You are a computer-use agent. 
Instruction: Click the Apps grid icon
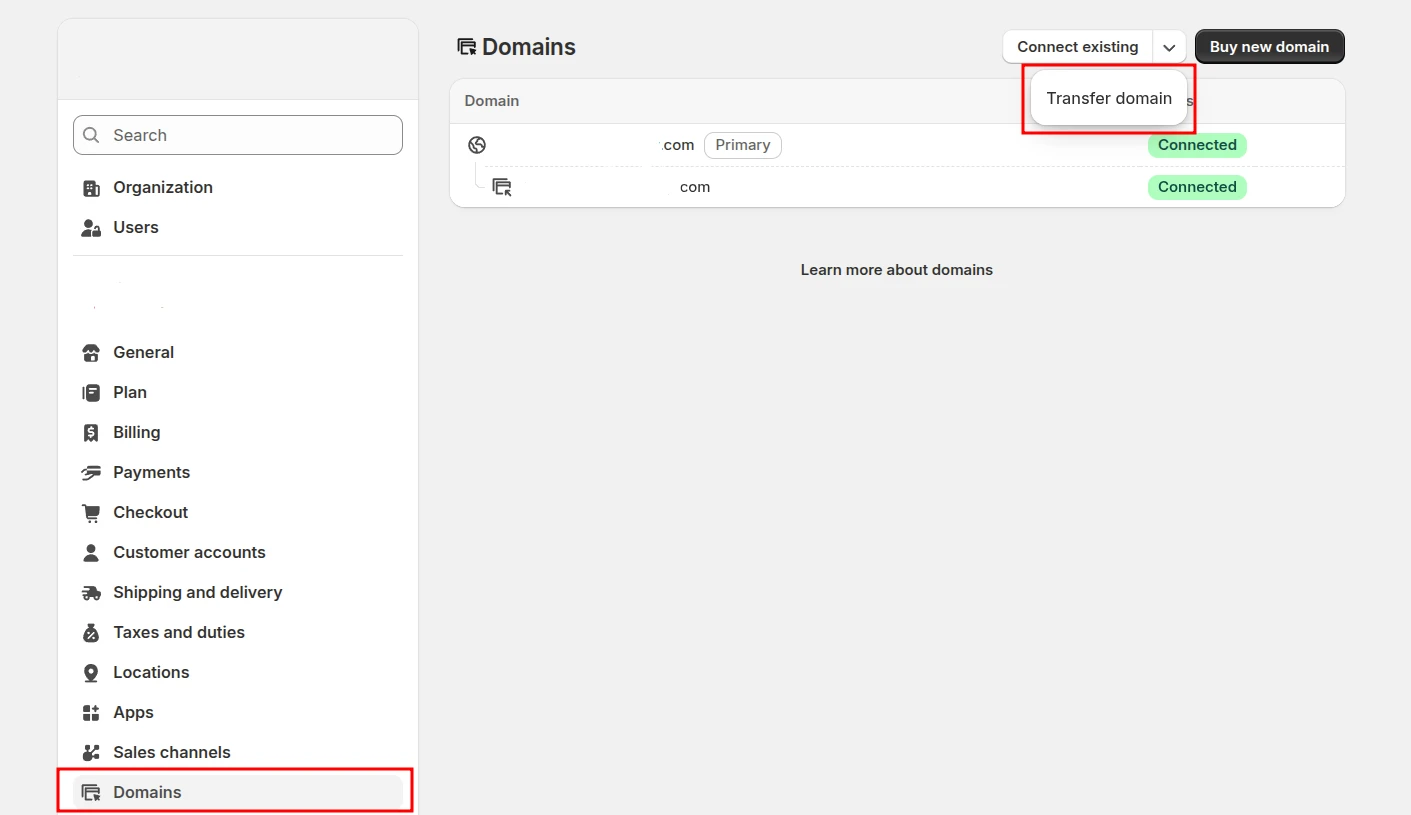91,713
